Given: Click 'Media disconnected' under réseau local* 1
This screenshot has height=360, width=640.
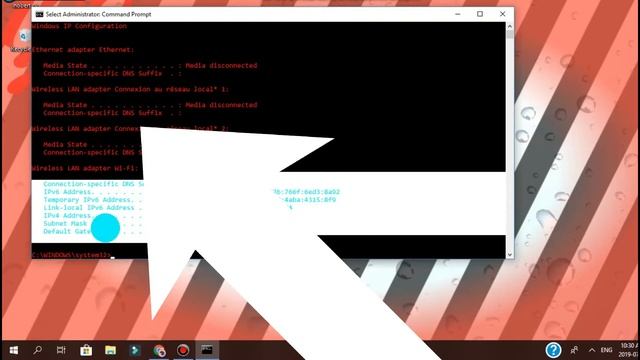Looking at the screenshot, I should (221, 105).
